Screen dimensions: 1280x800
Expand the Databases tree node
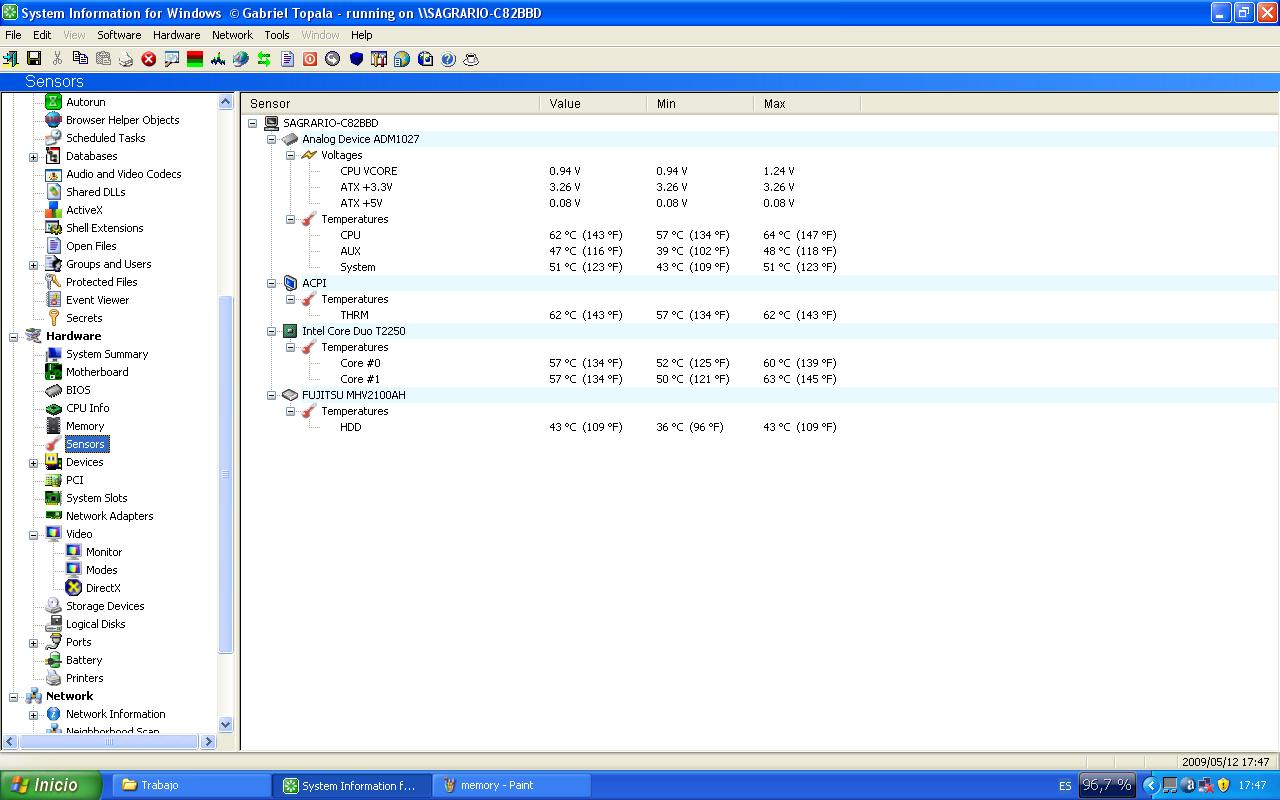[33, 157]
